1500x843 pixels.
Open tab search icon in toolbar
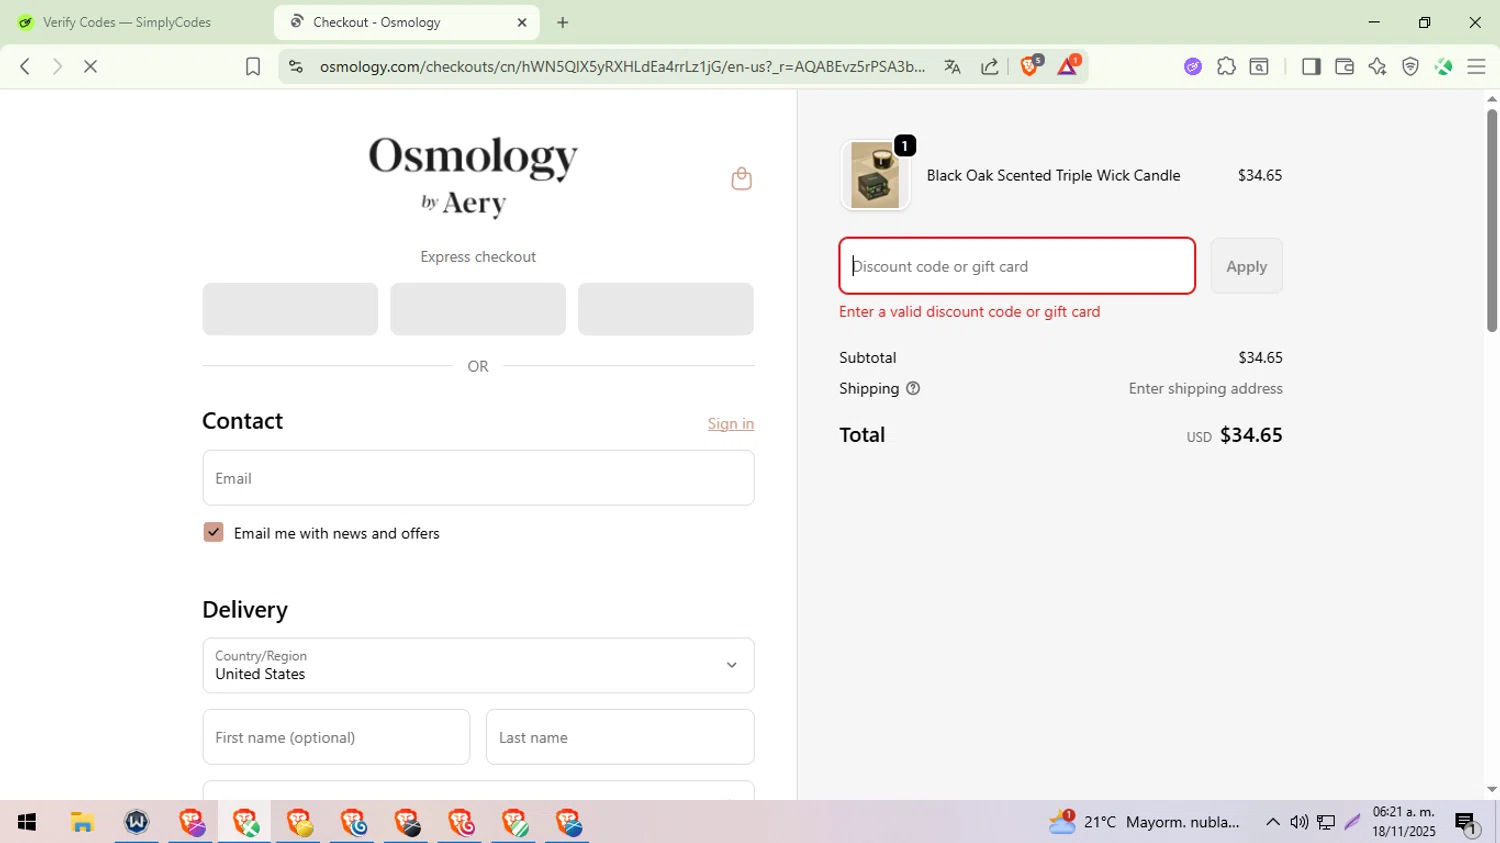tap(1259, 66)
